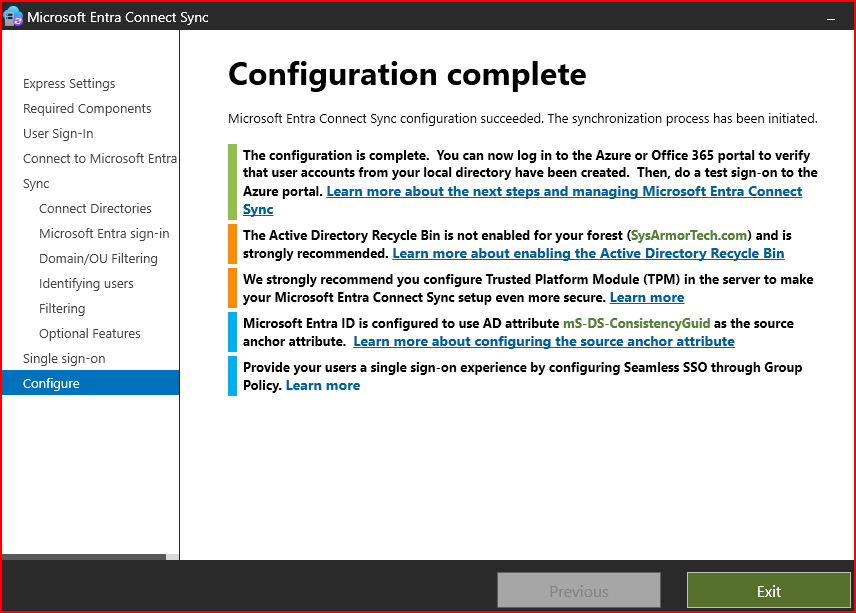Follow Learn more link for Seamless SSO

click(x=323, y=386)
